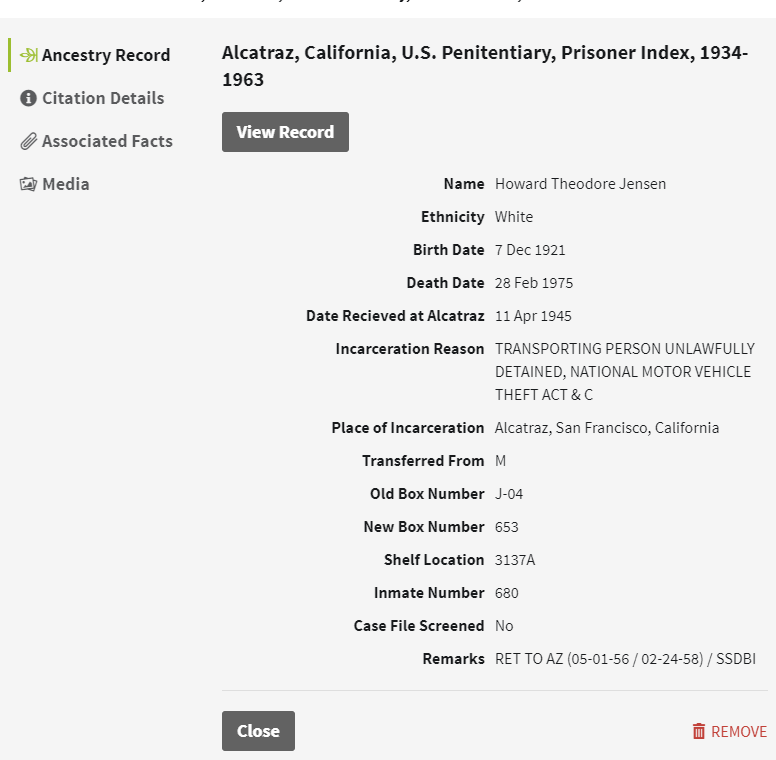776x760 pixels.
Task: Click the name Howard Theodore Jensen
Action: tap(581, 184)
